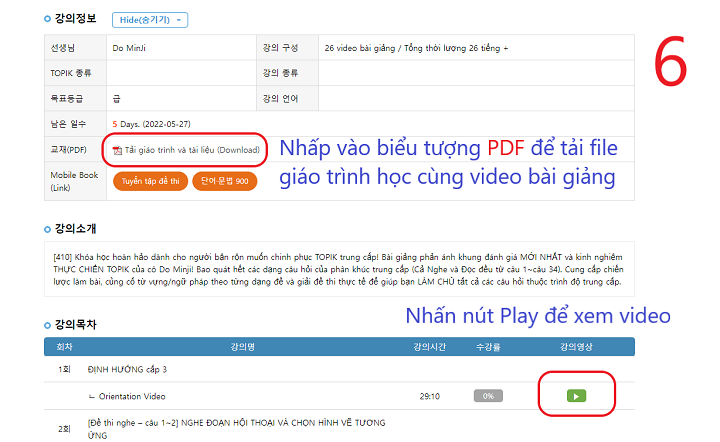720x442 pixels.
Task: Click the 수강률 column header
Action: pos(489,347)
